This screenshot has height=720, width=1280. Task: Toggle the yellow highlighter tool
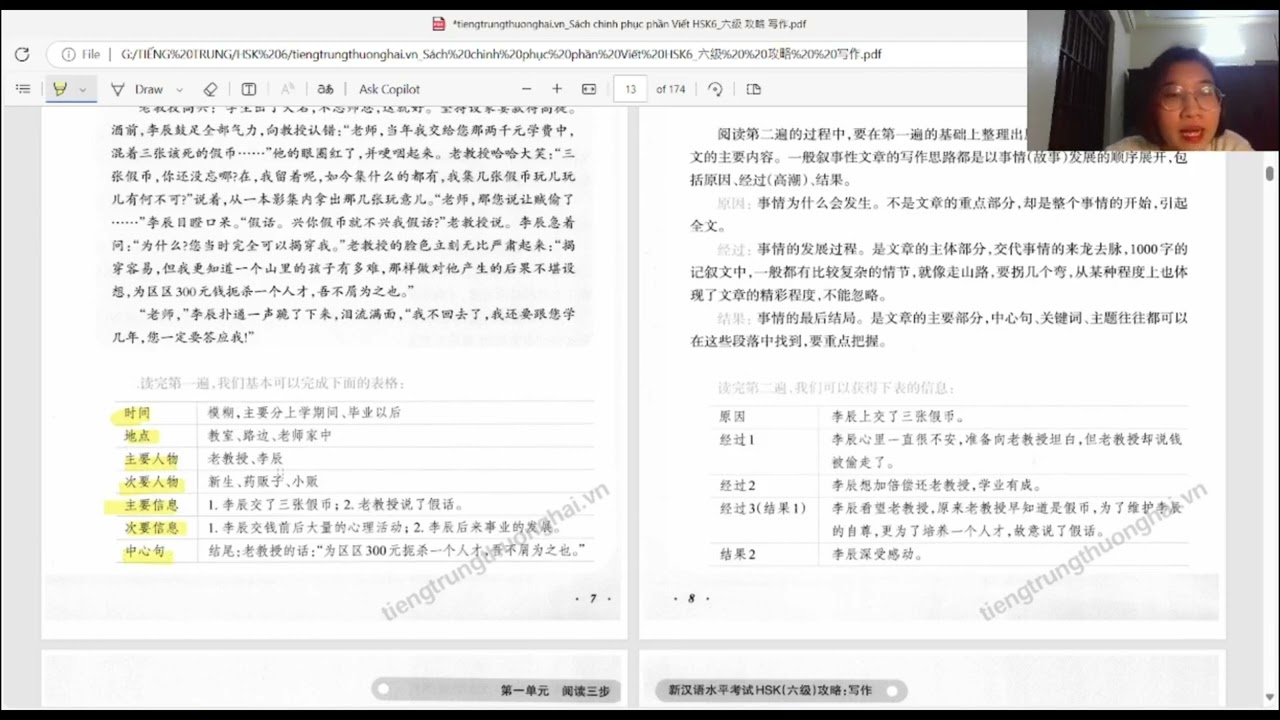click(60, 89)
